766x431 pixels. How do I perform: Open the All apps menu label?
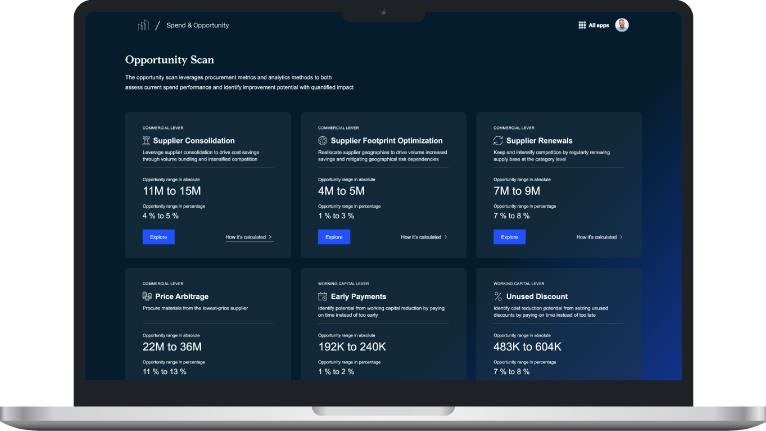598,25
